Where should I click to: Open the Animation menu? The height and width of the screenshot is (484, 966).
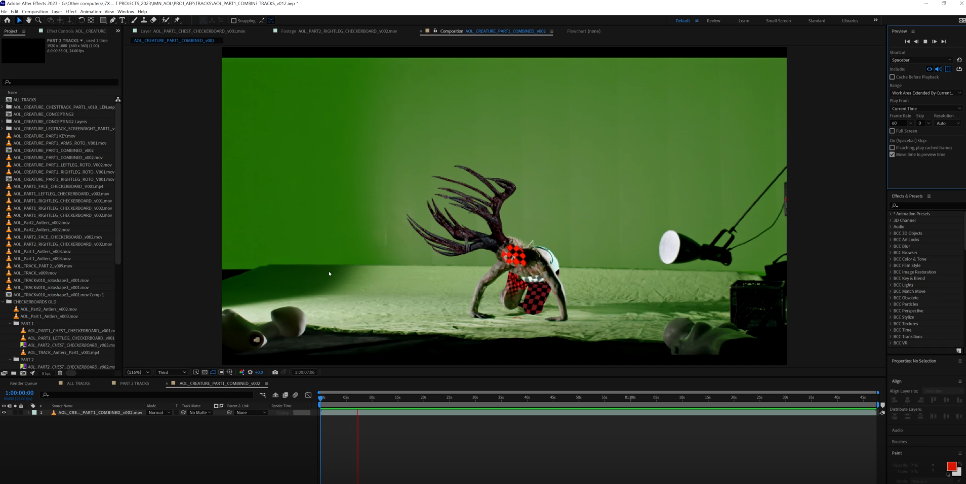91,12
